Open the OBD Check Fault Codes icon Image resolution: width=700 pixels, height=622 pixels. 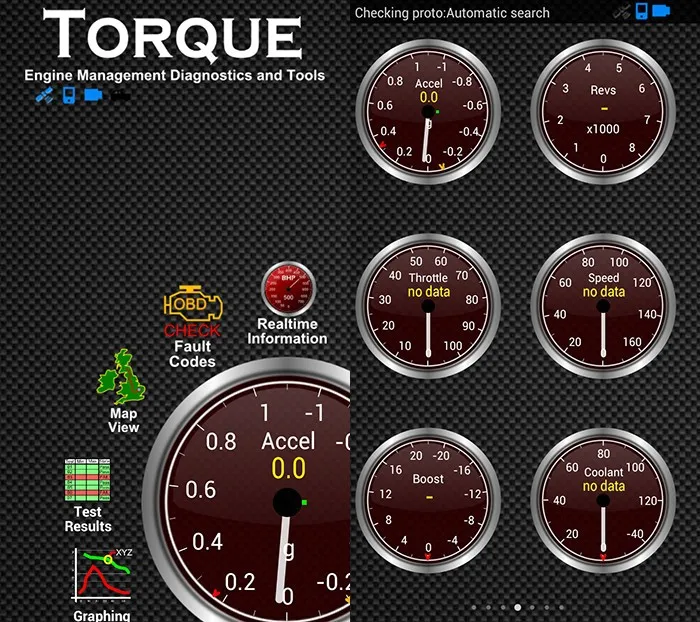tap(193, 311)
